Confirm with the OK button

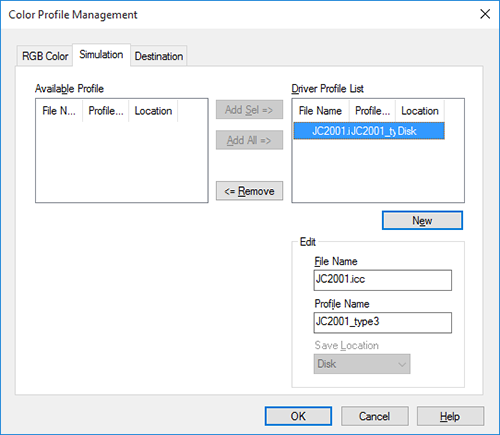pyautogui.click(x=298, y=416)
